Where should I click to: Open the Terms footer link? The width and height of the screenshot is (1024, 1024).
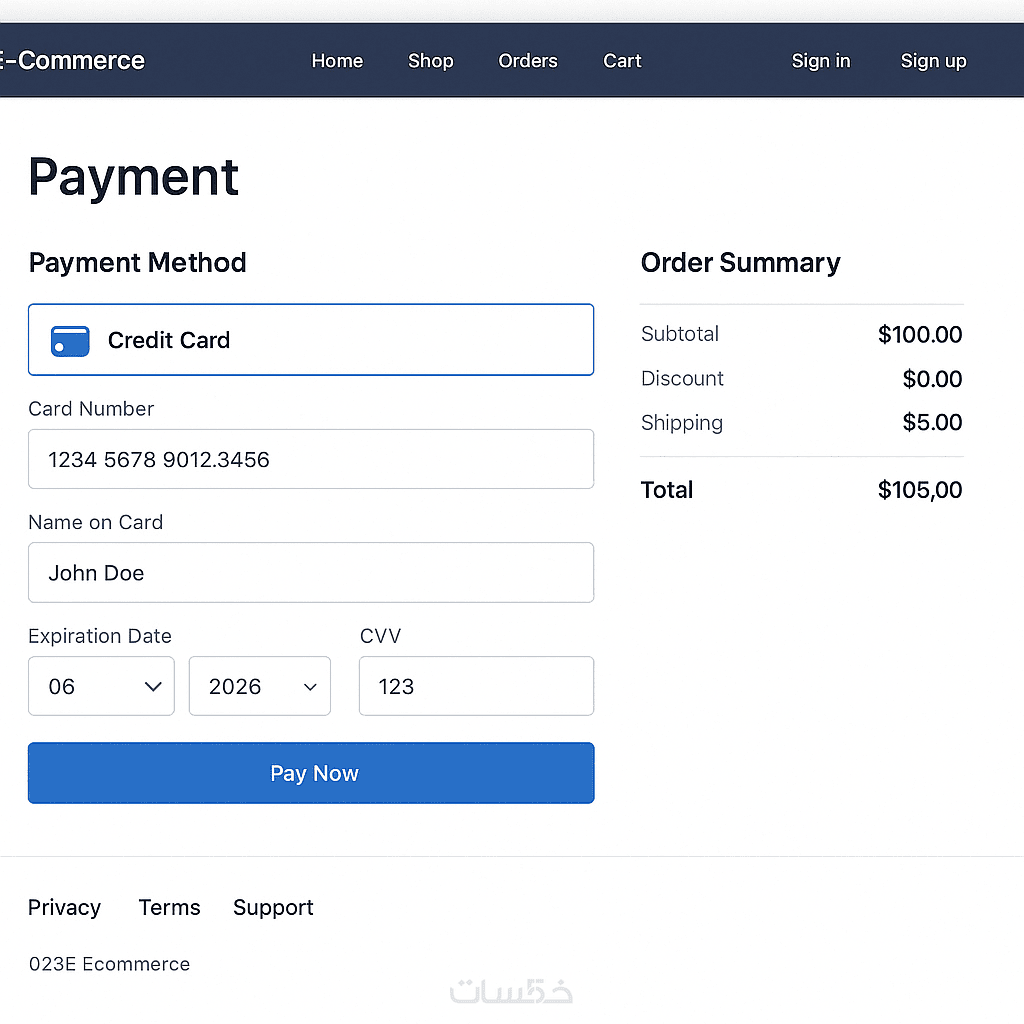pyautogui.click(x=169, y=907)
